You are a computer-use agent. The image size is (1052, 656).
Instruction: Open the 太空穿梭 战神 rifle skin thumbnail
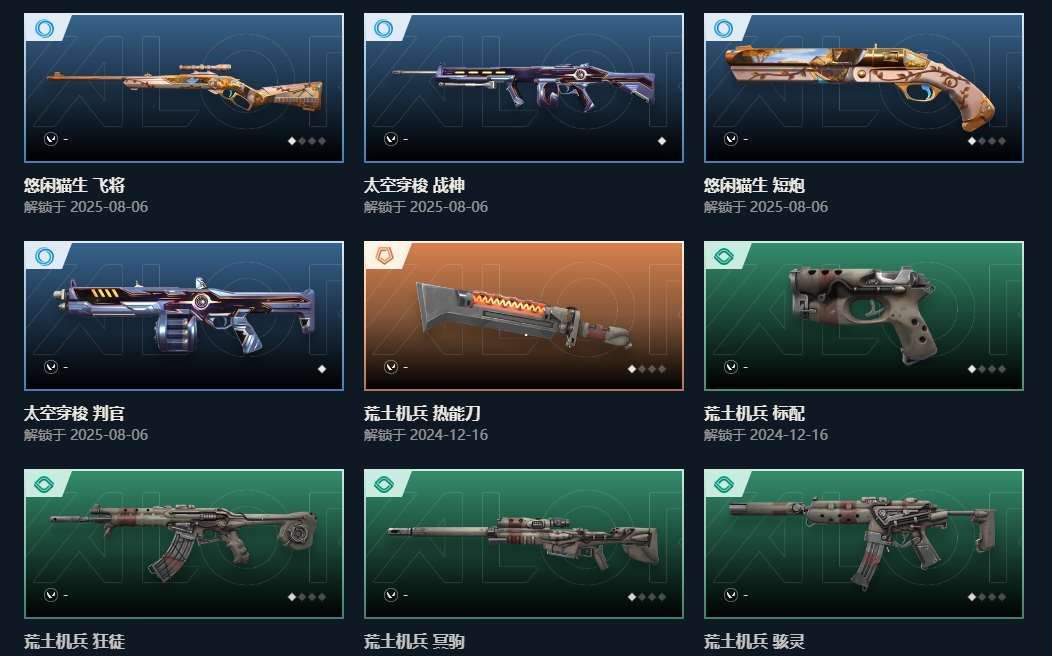524,88
